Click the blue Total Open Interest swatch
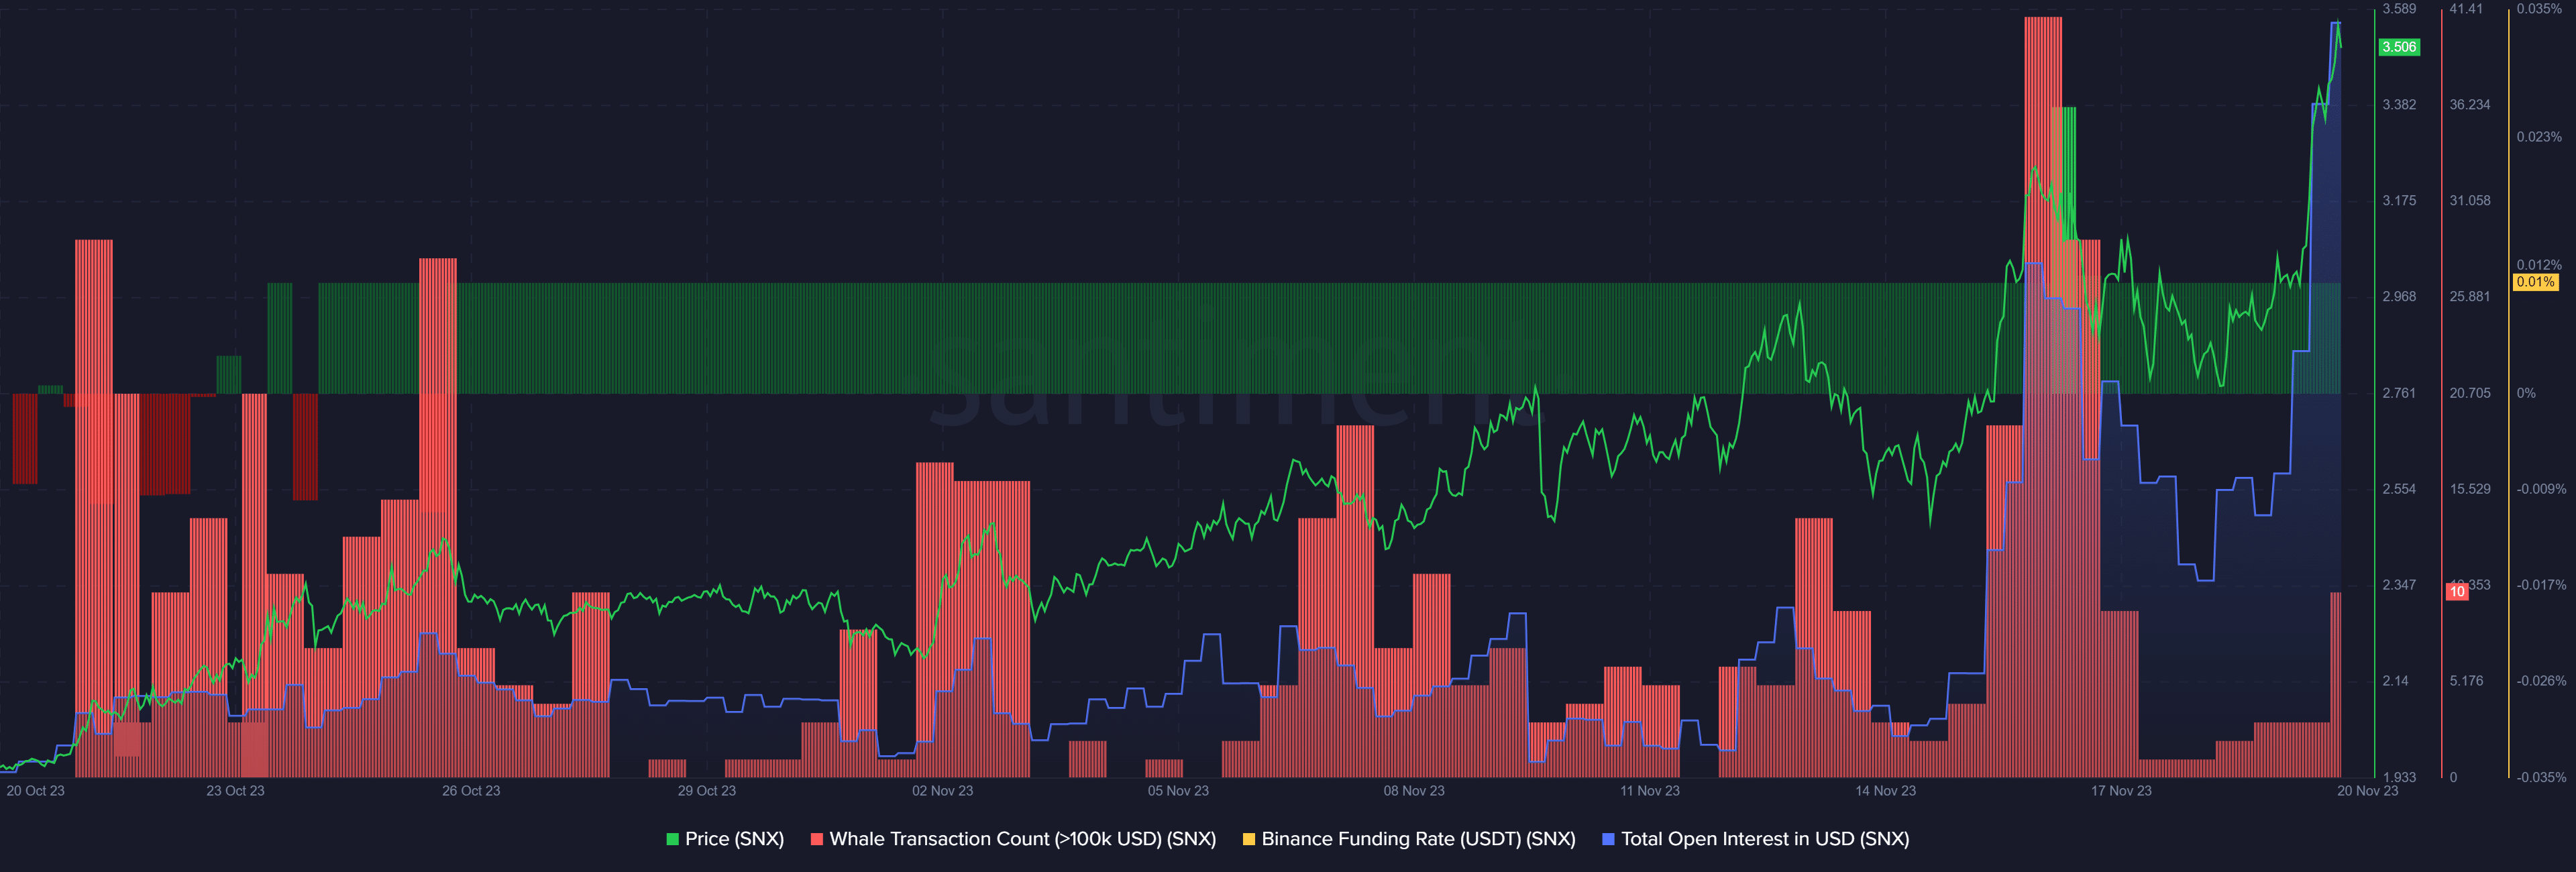The width and height of the screenshot is (2576, 872). click(x=1608, y=839)
